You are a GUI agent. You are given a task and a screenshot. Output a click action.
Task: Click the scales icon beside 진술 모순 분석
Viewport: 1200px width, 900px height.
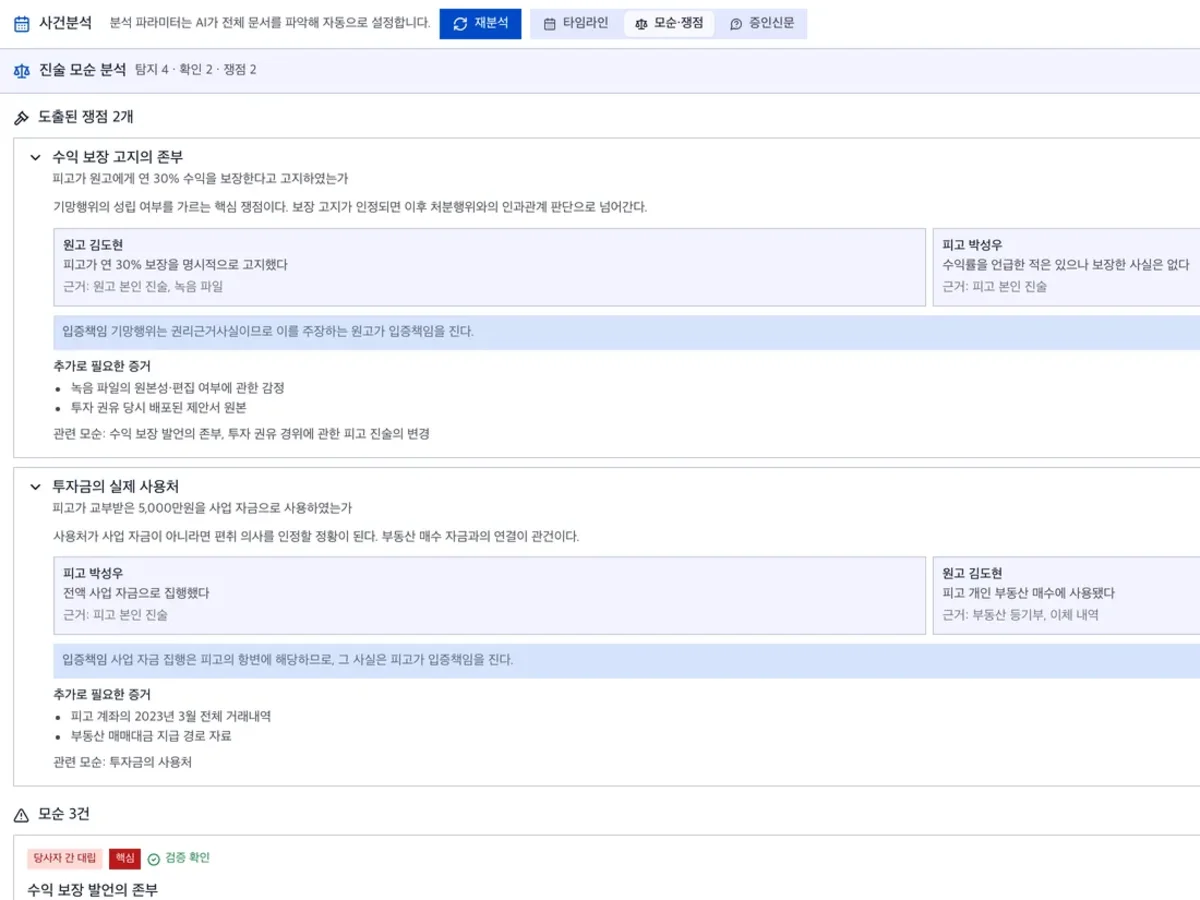tap(21, 70)
